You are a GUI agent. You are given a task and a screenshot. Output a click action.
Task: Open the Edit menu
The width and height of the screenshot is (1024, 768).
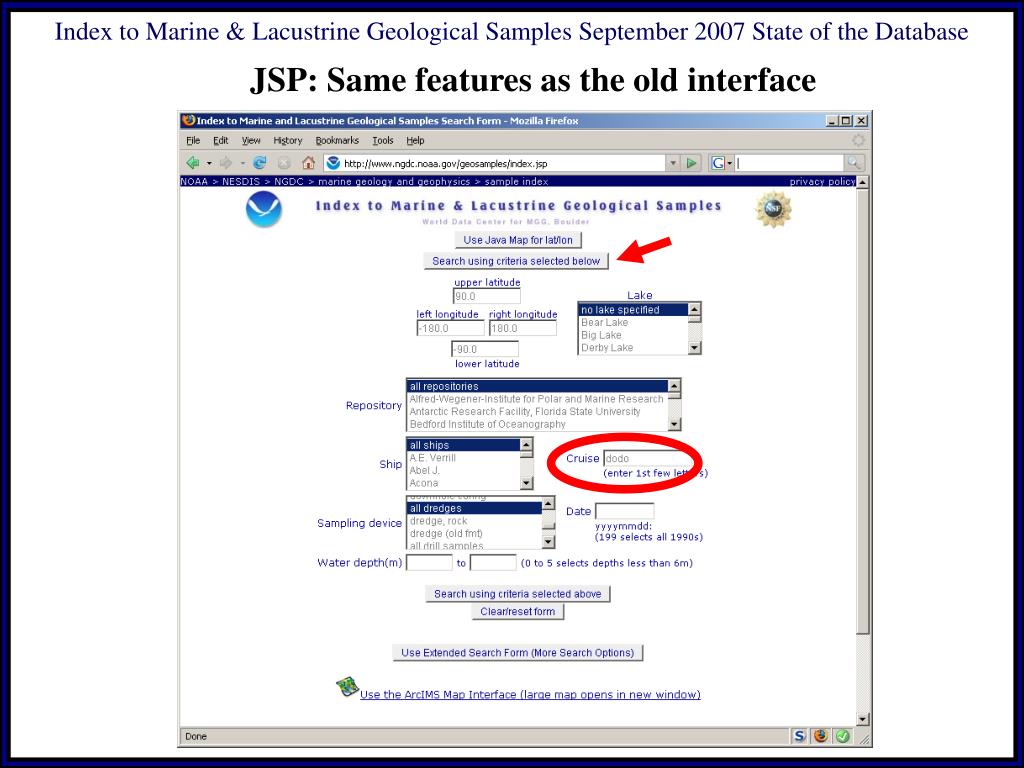pyautogui.click(x=221, y=140)
